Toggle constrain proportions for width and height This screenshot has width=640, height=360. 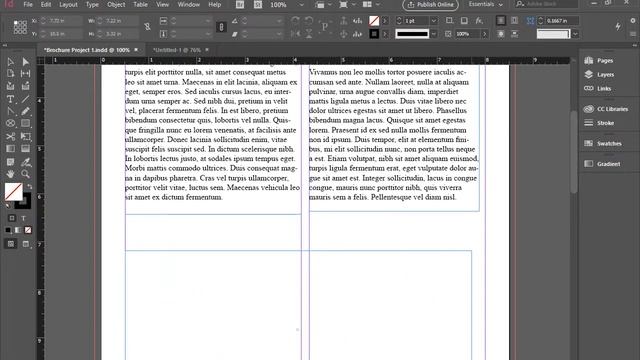[147, 27]
